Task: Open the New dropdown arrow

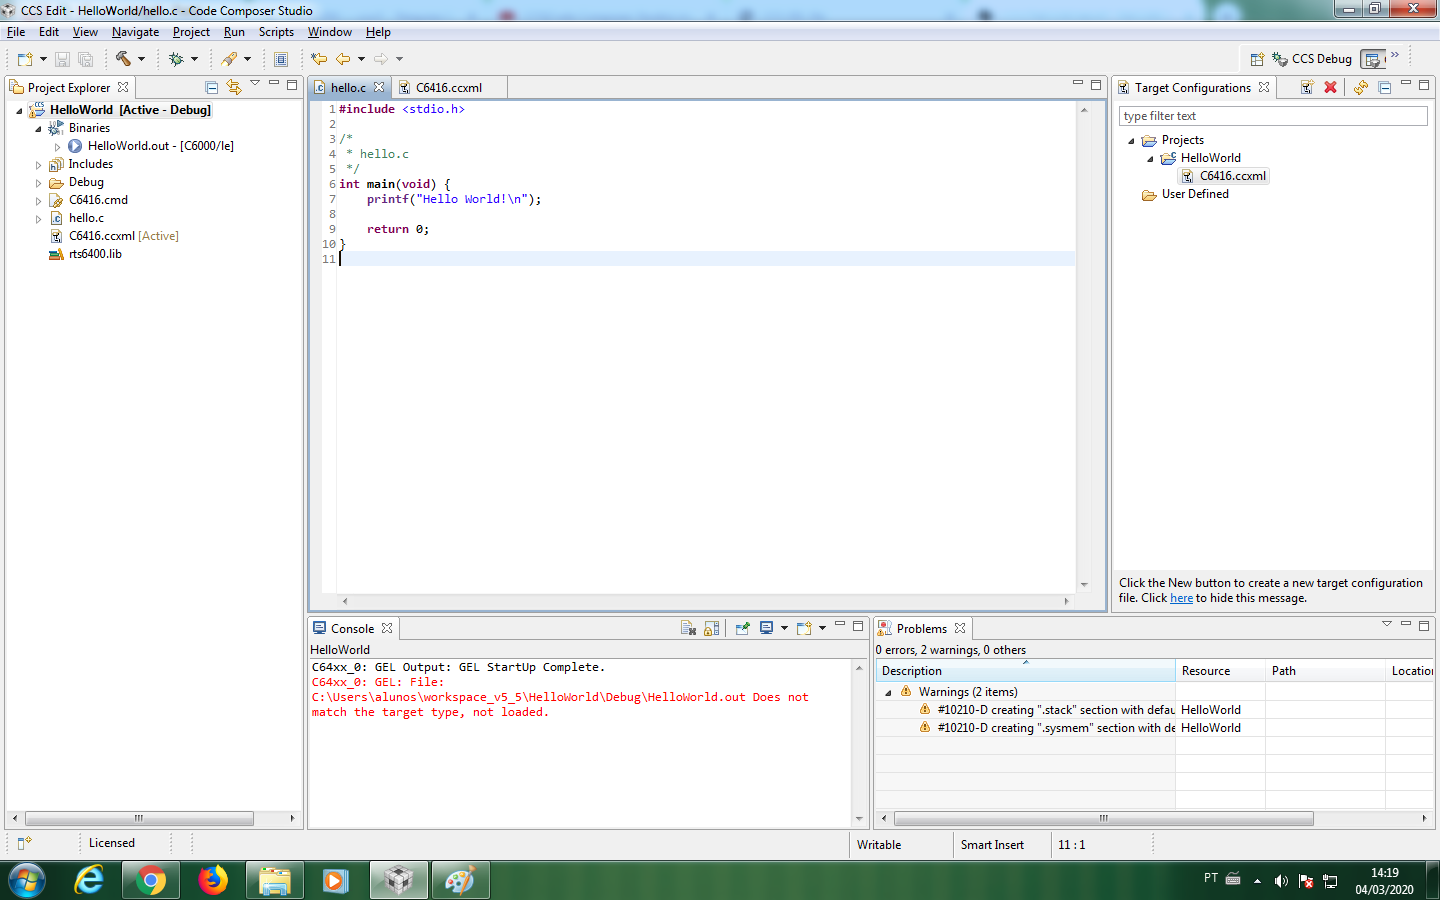Action: click(x=43, y=60)
